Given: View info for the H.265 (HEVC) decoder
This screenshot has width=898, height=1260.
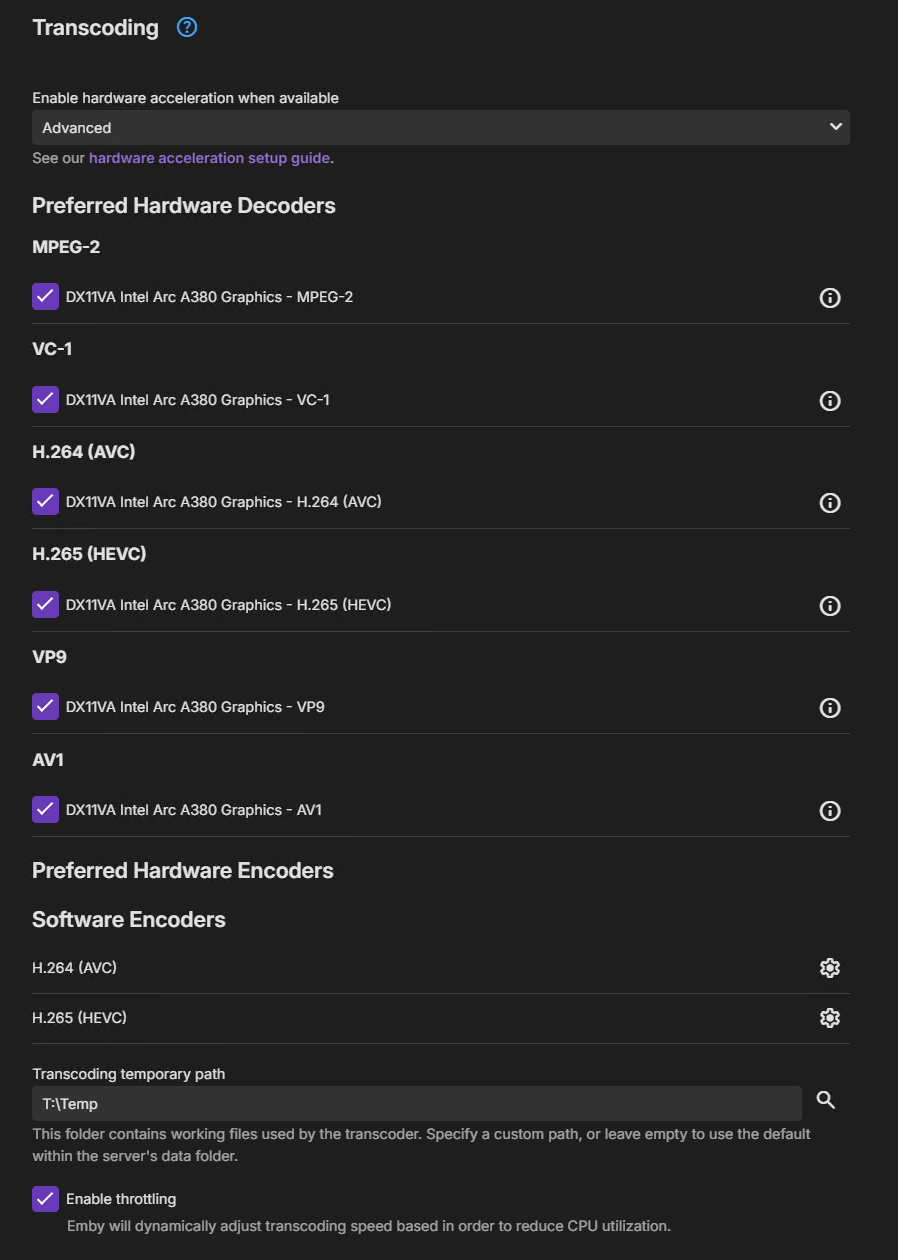Looking at the screenshot, I should point(830,606).
